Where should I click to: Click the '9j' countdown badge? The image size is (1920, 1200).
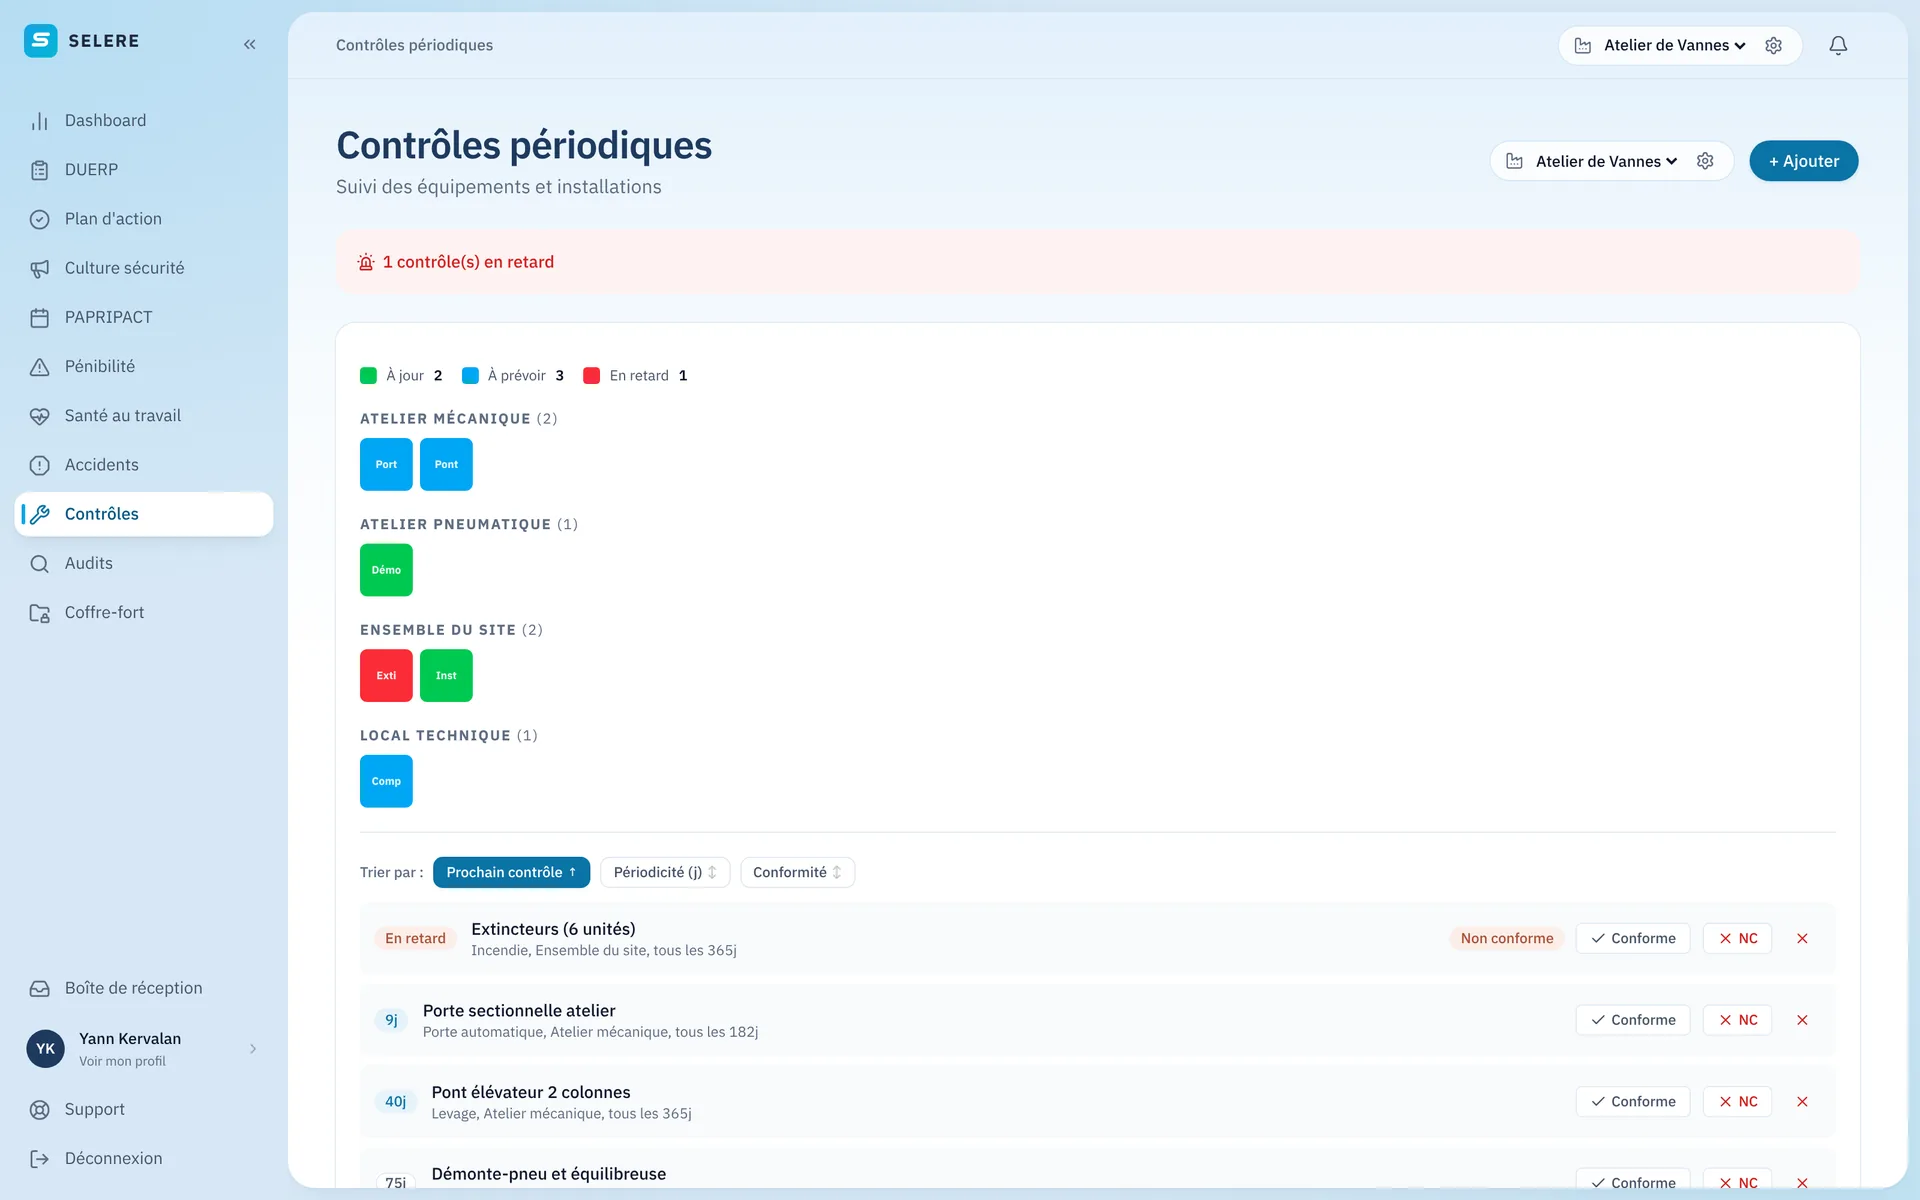391,1020
